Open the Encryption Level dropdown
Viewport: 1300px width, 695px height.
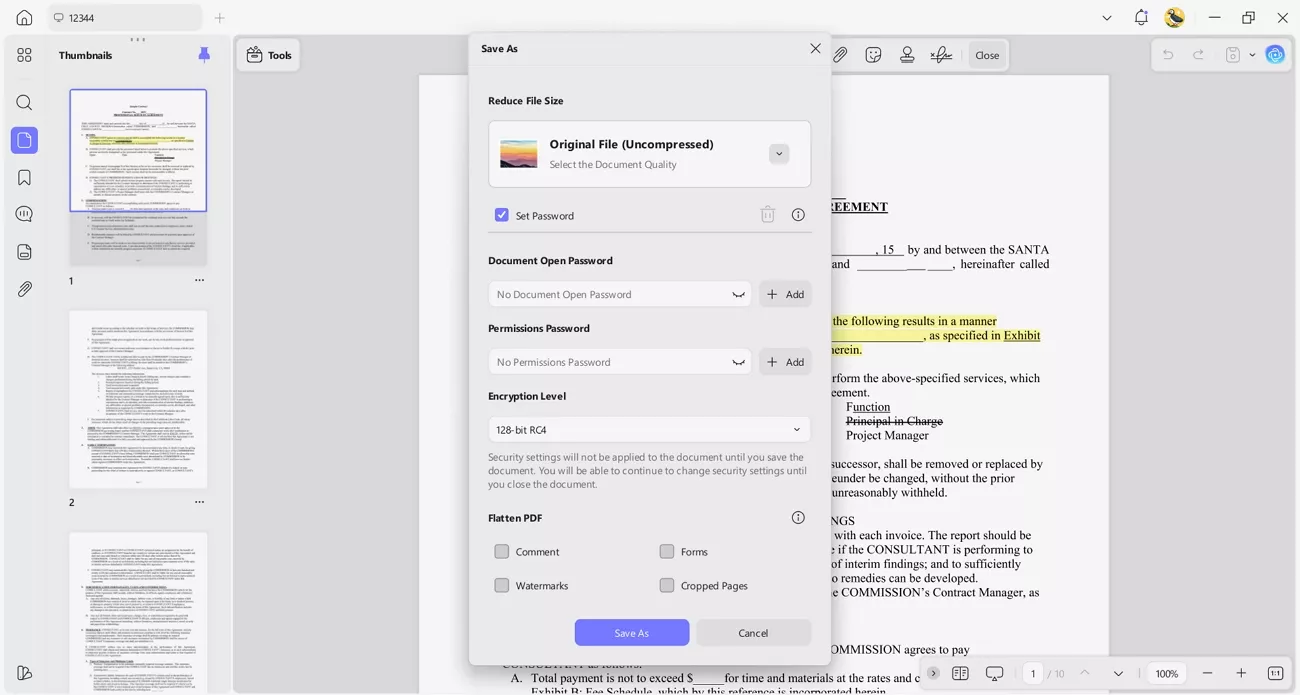coord(648,429)
